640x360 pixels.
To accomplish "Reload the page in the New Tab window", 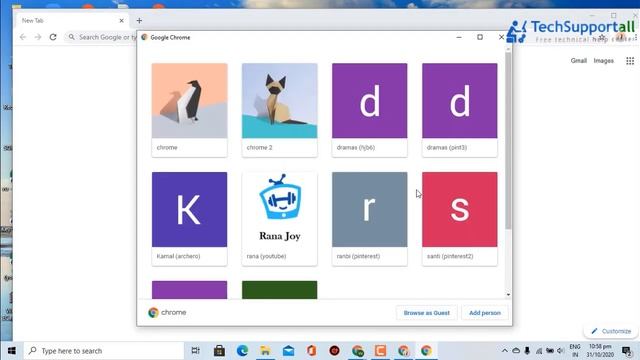I will coord(53,37).
